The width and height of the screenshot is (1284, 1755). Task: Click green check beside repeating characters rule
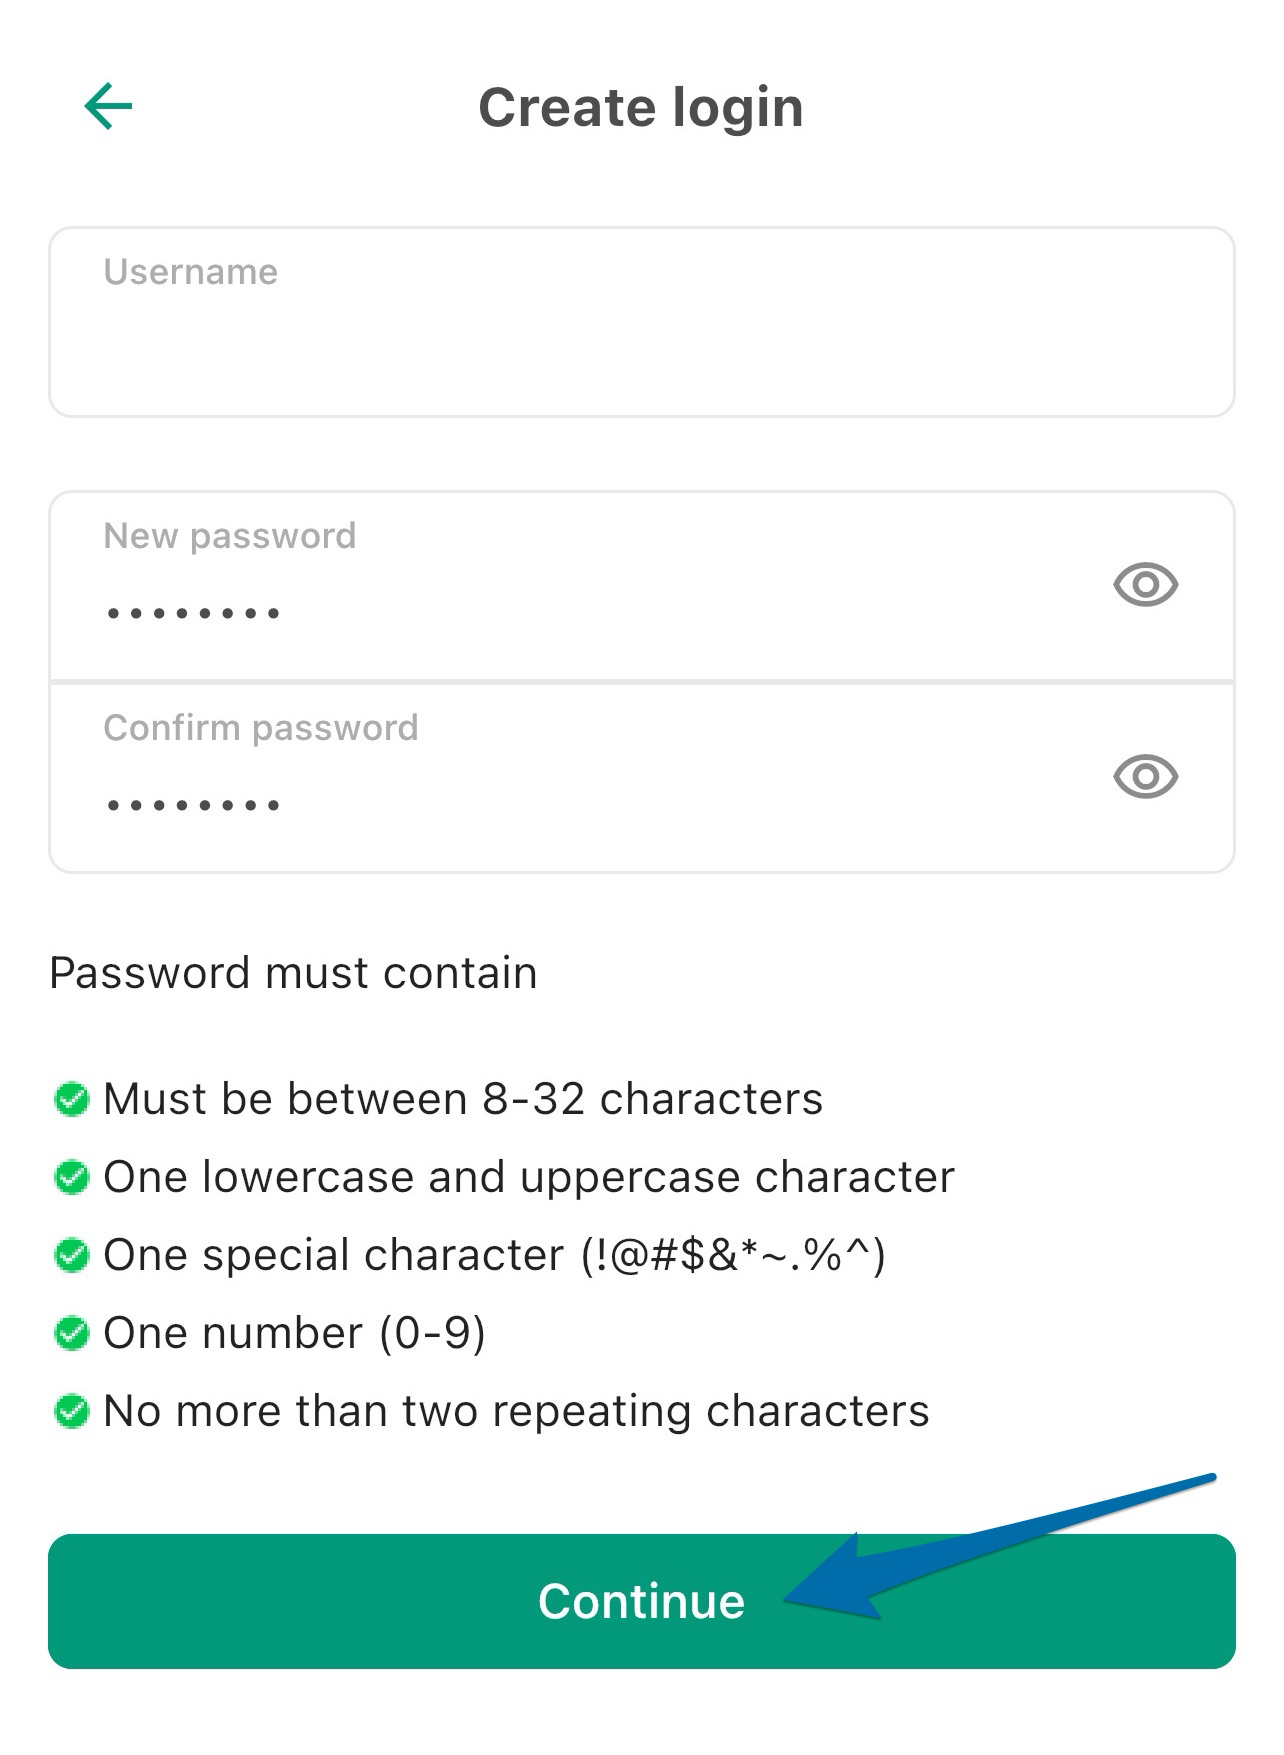tap(71, 1411)
